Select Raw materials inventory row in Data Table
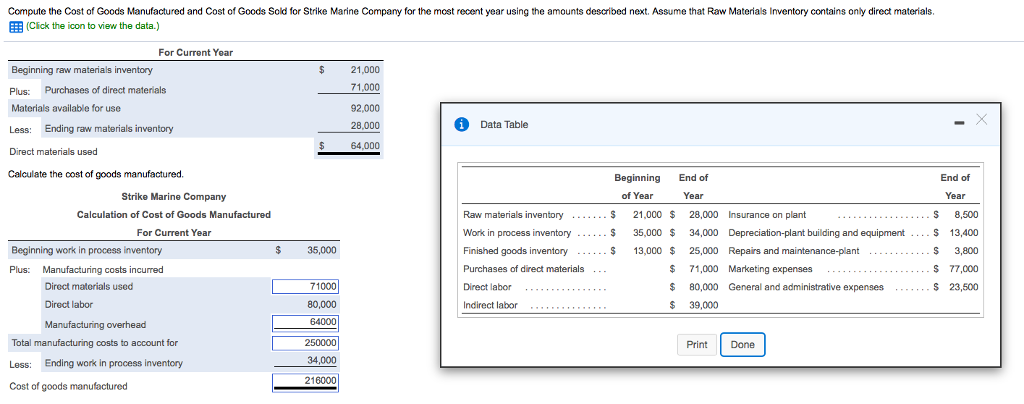The height and width of the screenshot is (404, 1024). (x=591, y=215)
